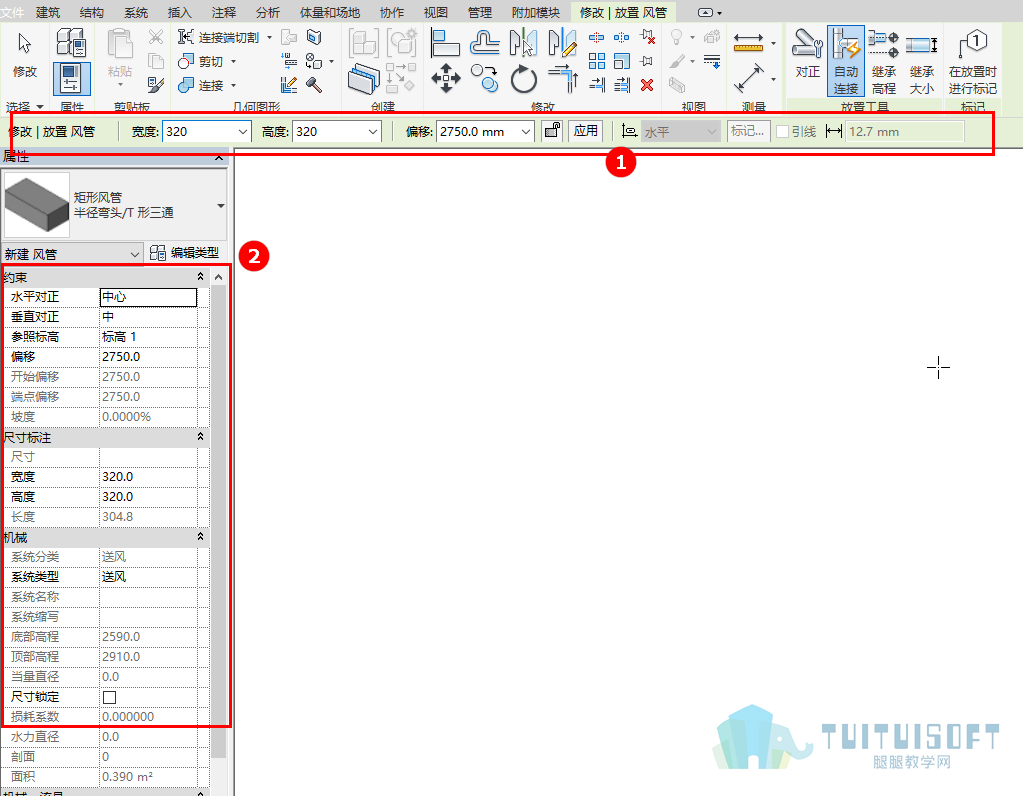This screenshot has width=1023, height=796.
Task: Open the 偏移 offset dropdown
Action: 526,132
